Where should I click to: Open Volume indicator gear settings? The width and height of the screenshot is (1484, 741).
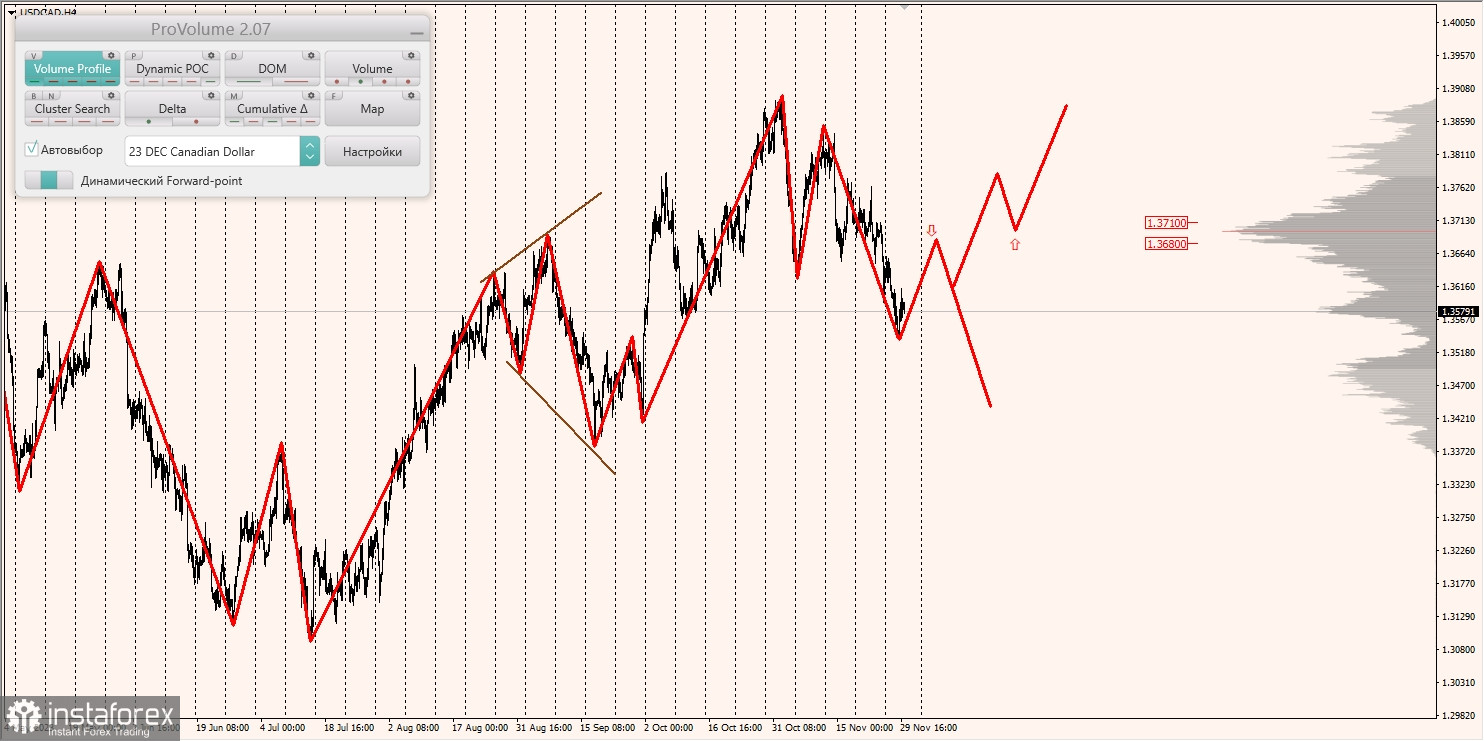411,55
